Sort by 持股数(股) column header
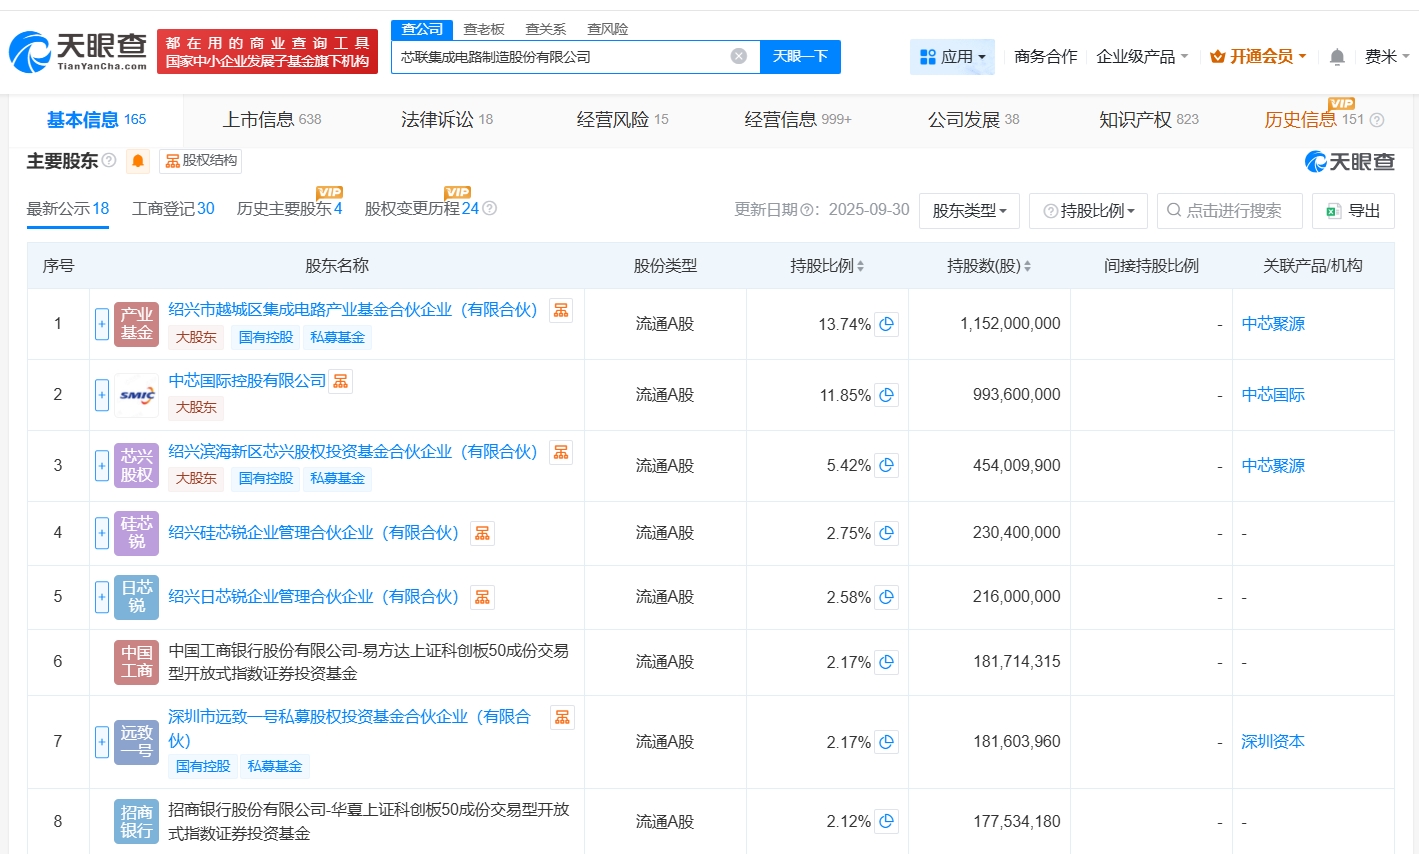The width and height of the screenshot is (1419, 854). tap(988, 266)
